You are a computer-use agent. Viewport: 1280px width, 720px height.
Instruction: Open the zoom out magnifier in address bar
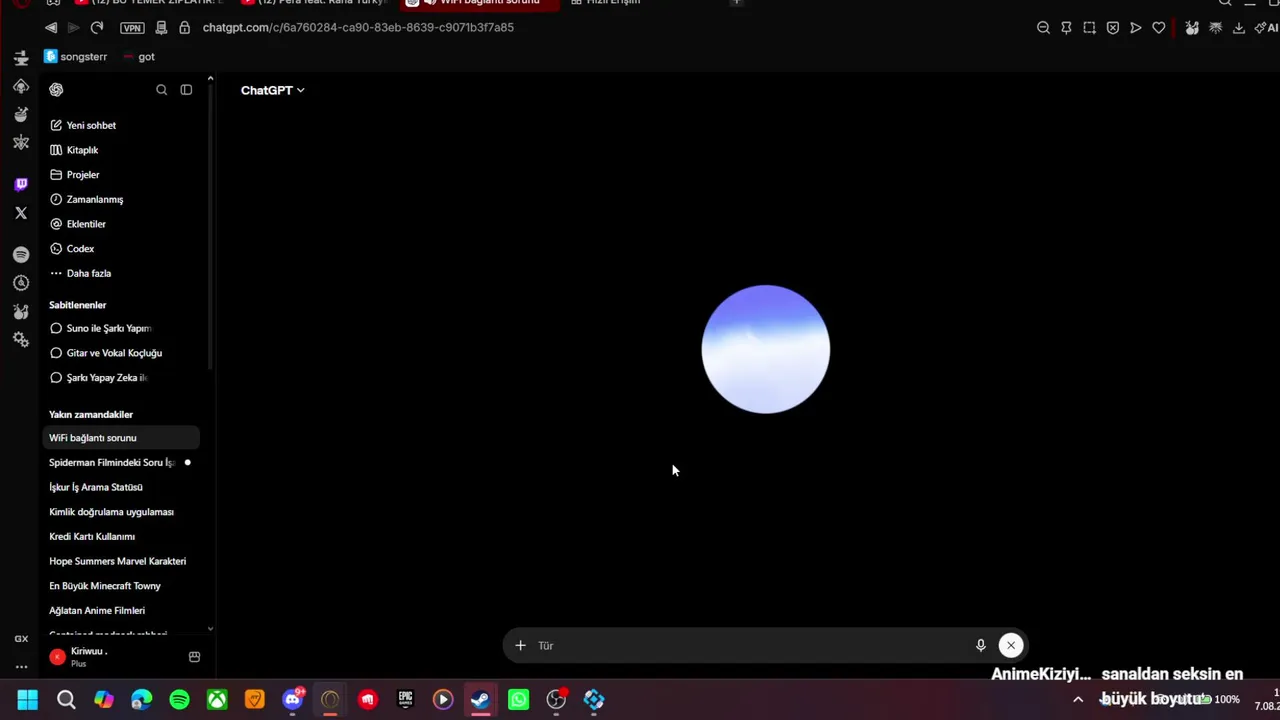tap(1043, 28)
